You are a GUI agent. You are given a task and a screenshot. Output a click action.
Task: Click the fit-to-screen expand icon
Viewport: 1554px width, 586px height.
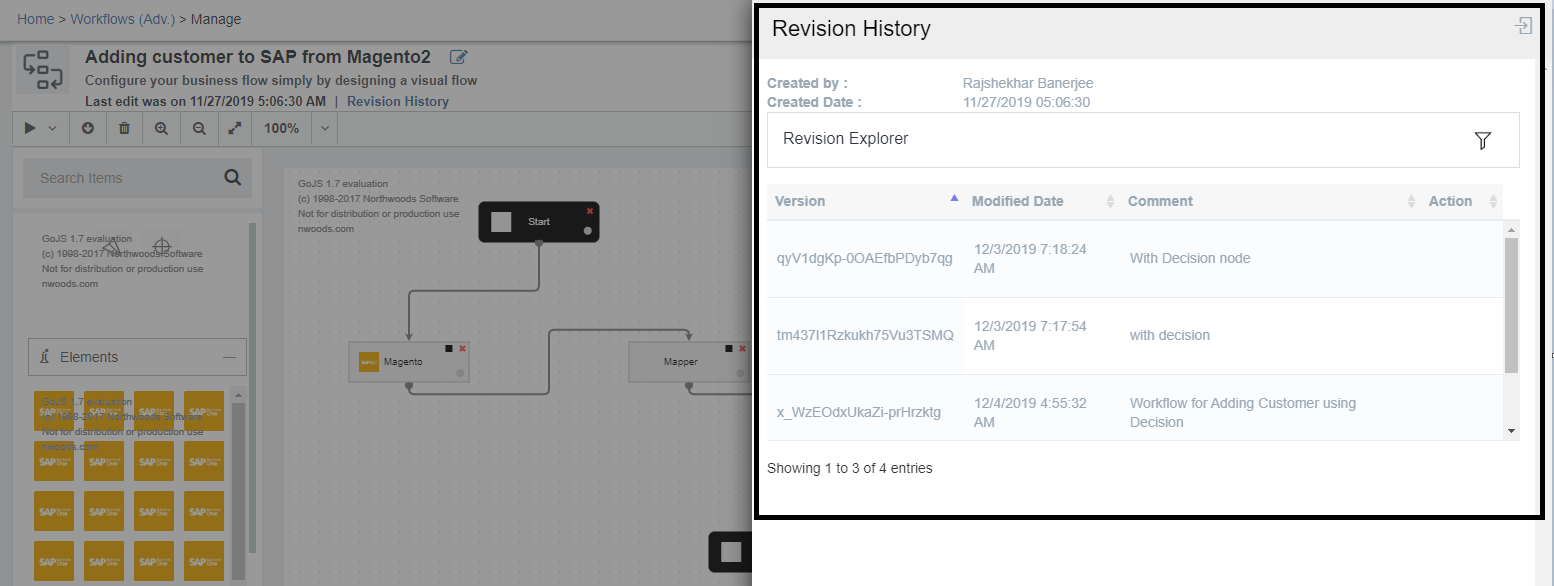pos(234,128)
